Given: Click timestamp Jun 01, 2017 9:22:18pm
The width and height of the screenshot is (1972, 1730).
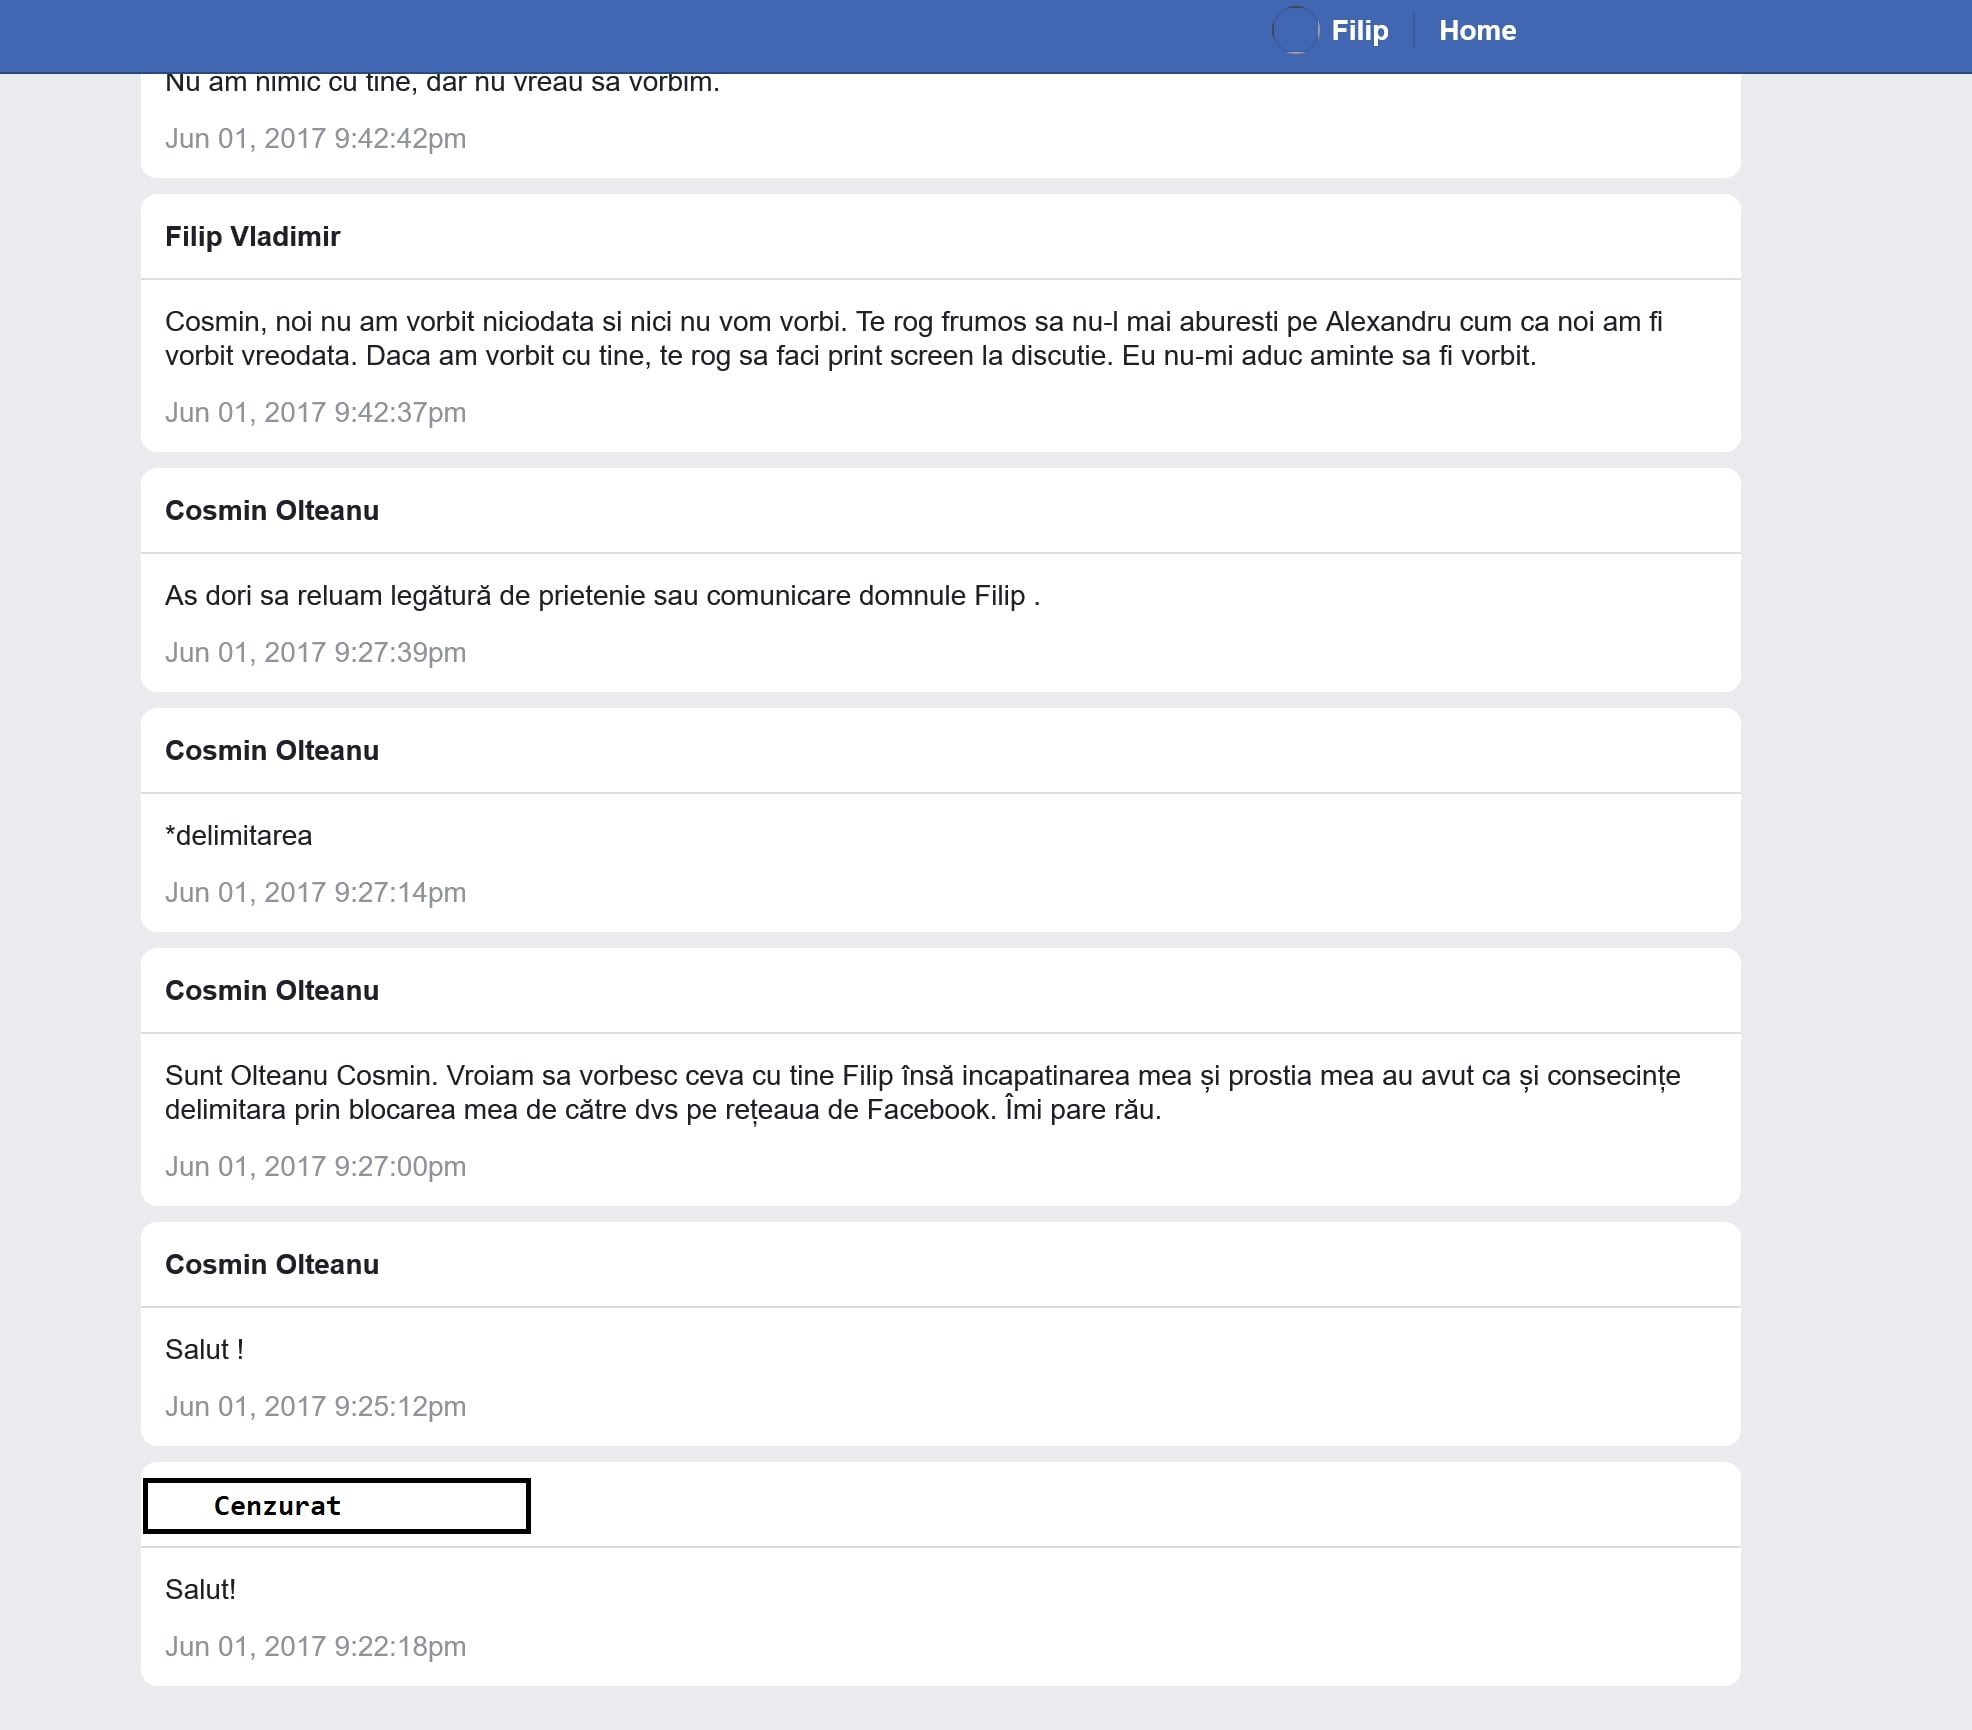Looking at the screenshot, I should (x=315, y=1647).
